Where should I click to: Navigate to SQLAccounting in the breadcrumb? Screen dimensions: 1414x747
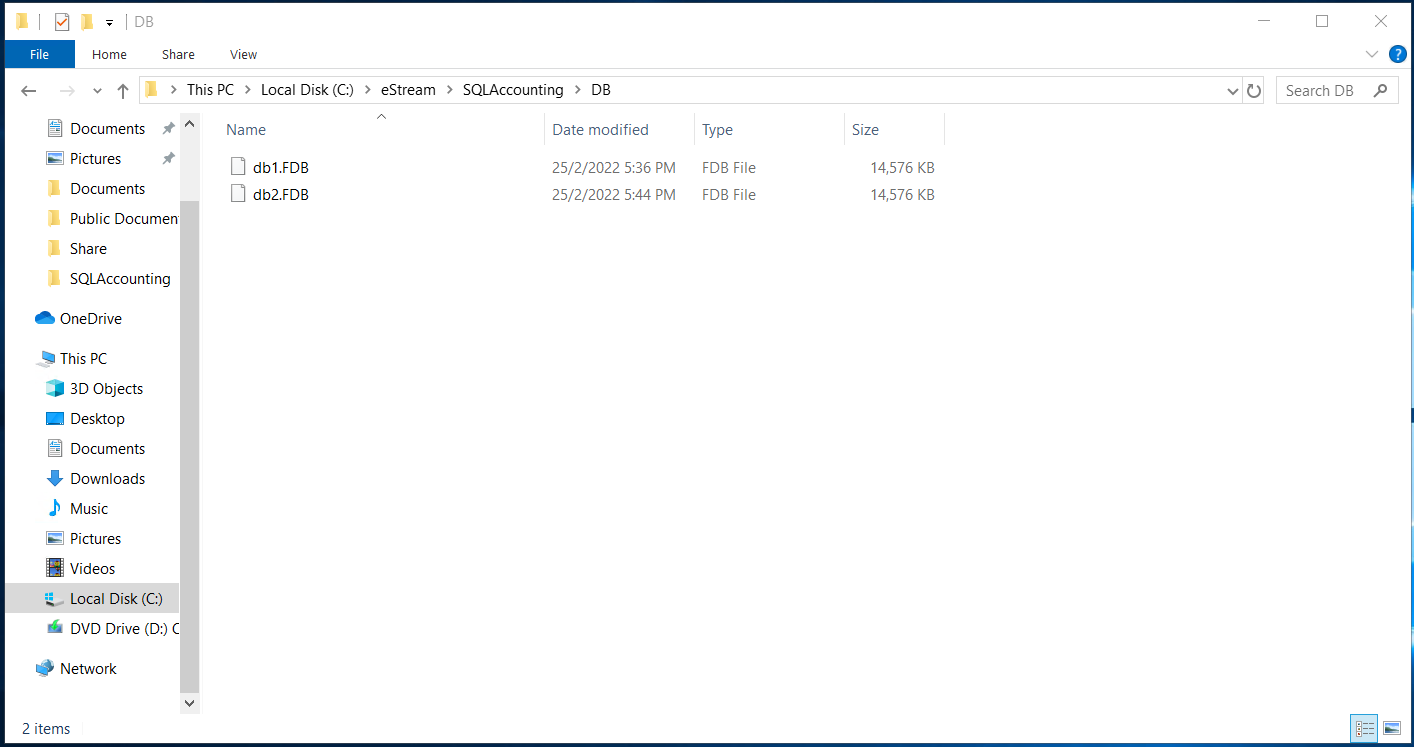pos(512,90)
